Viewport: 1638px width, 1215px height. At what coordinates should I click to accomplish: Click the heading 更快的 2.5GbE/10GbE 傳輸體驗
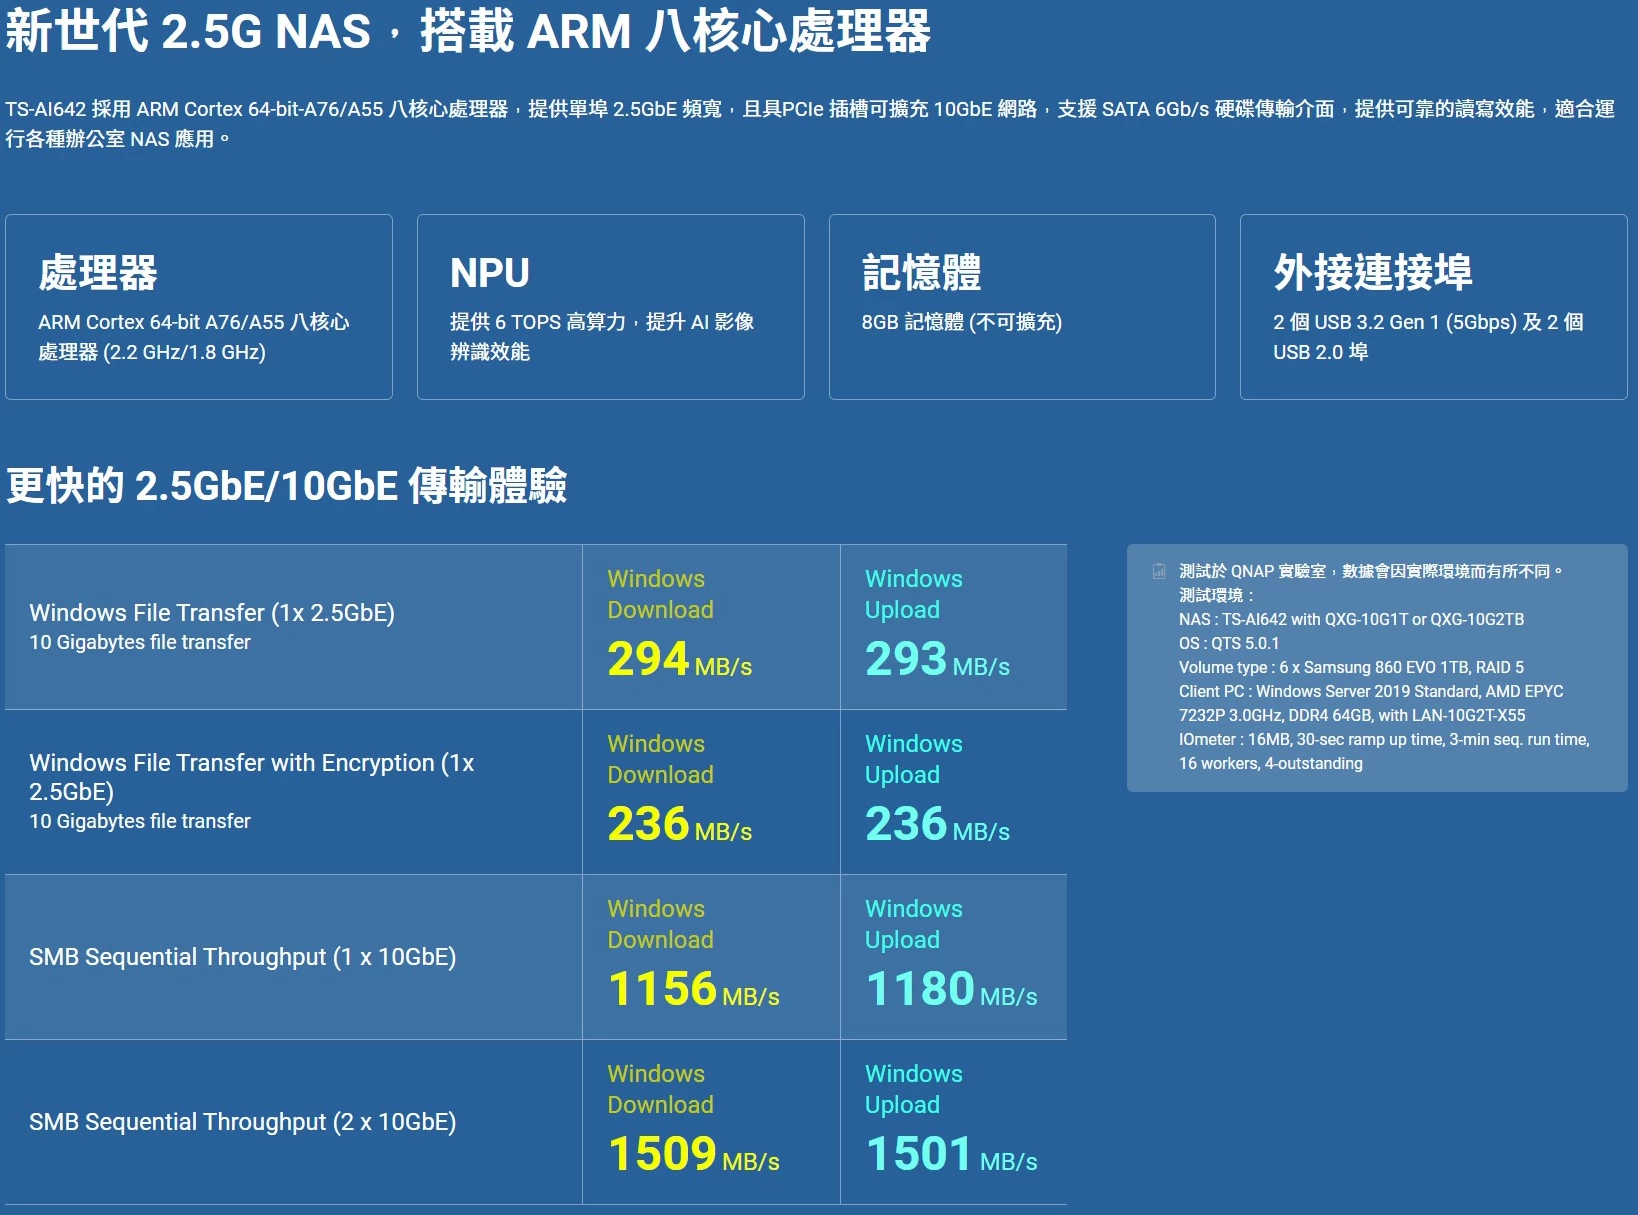click(x=287, y=485)
